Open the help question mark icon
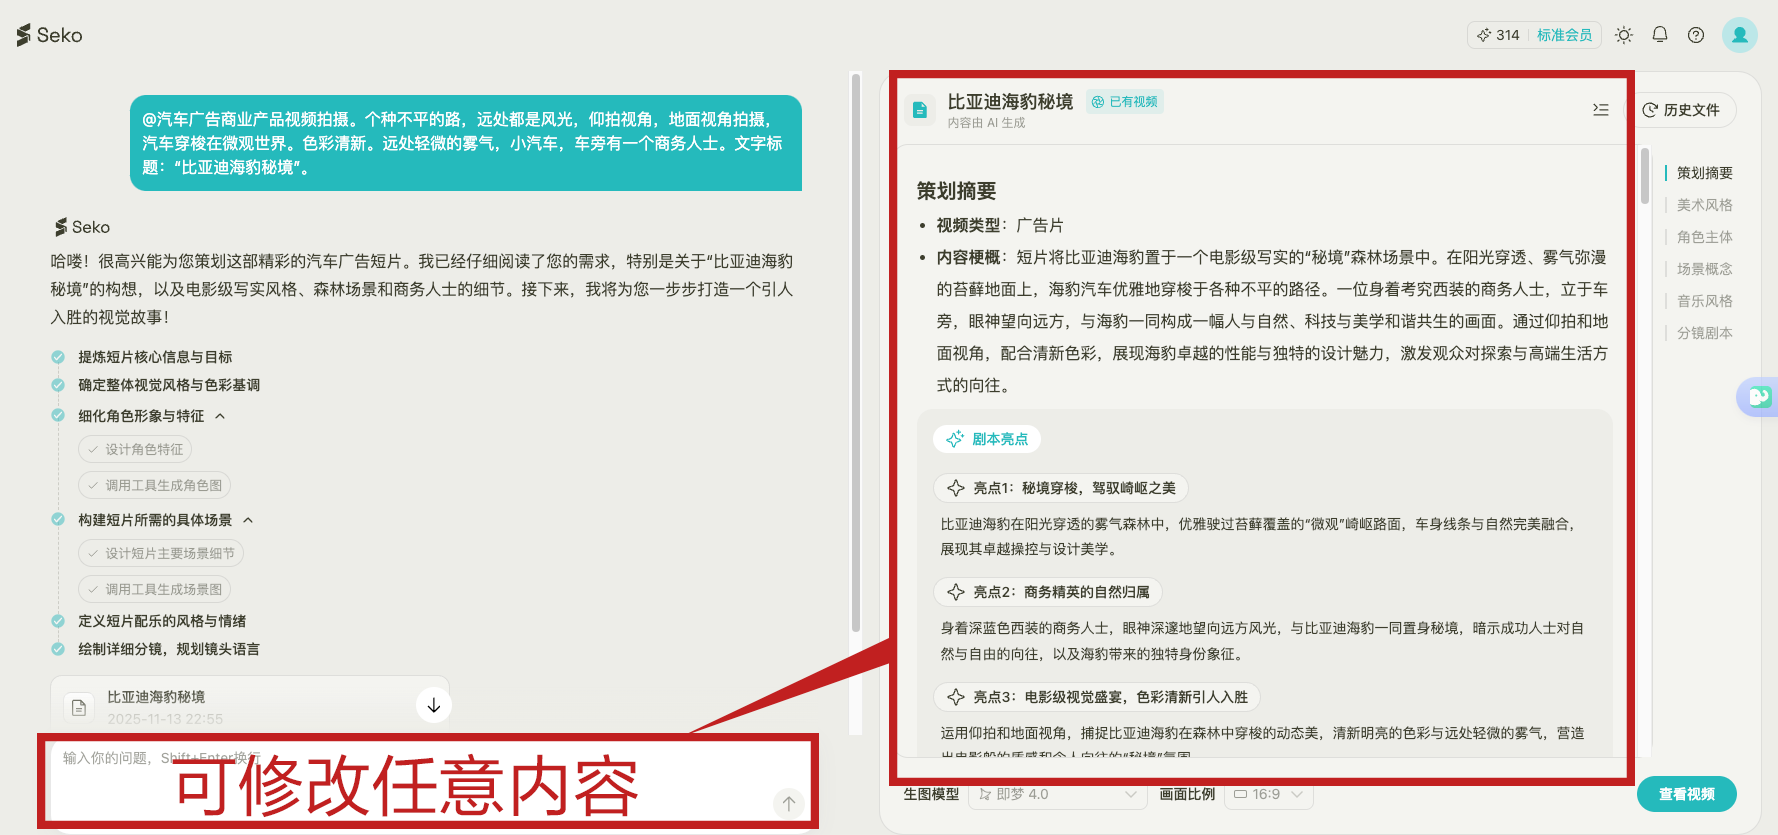This screenshot has height=835, width=1778. click(x=1696, y=35)
